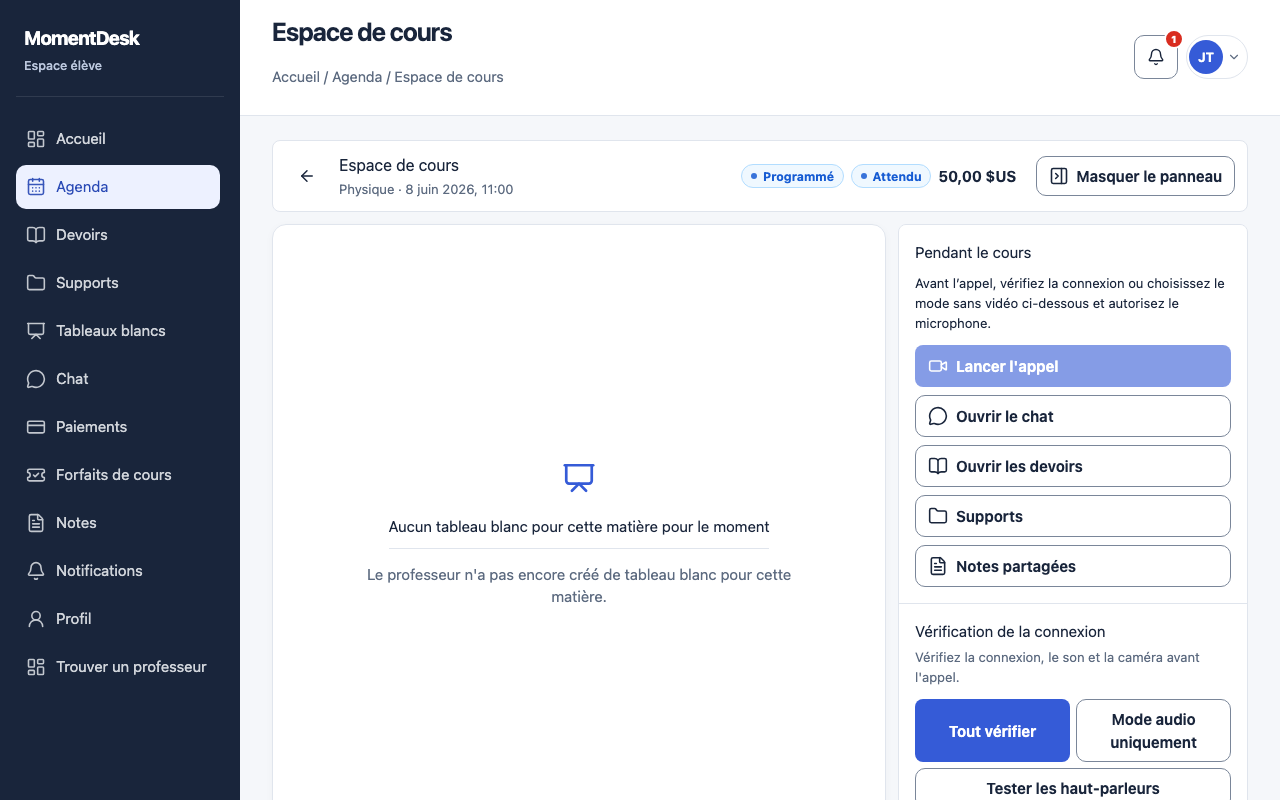This screenshot has height=800, width=1280.
Task: Click the 'Pendant le cours' heading
Action: [x=973, y=253]
